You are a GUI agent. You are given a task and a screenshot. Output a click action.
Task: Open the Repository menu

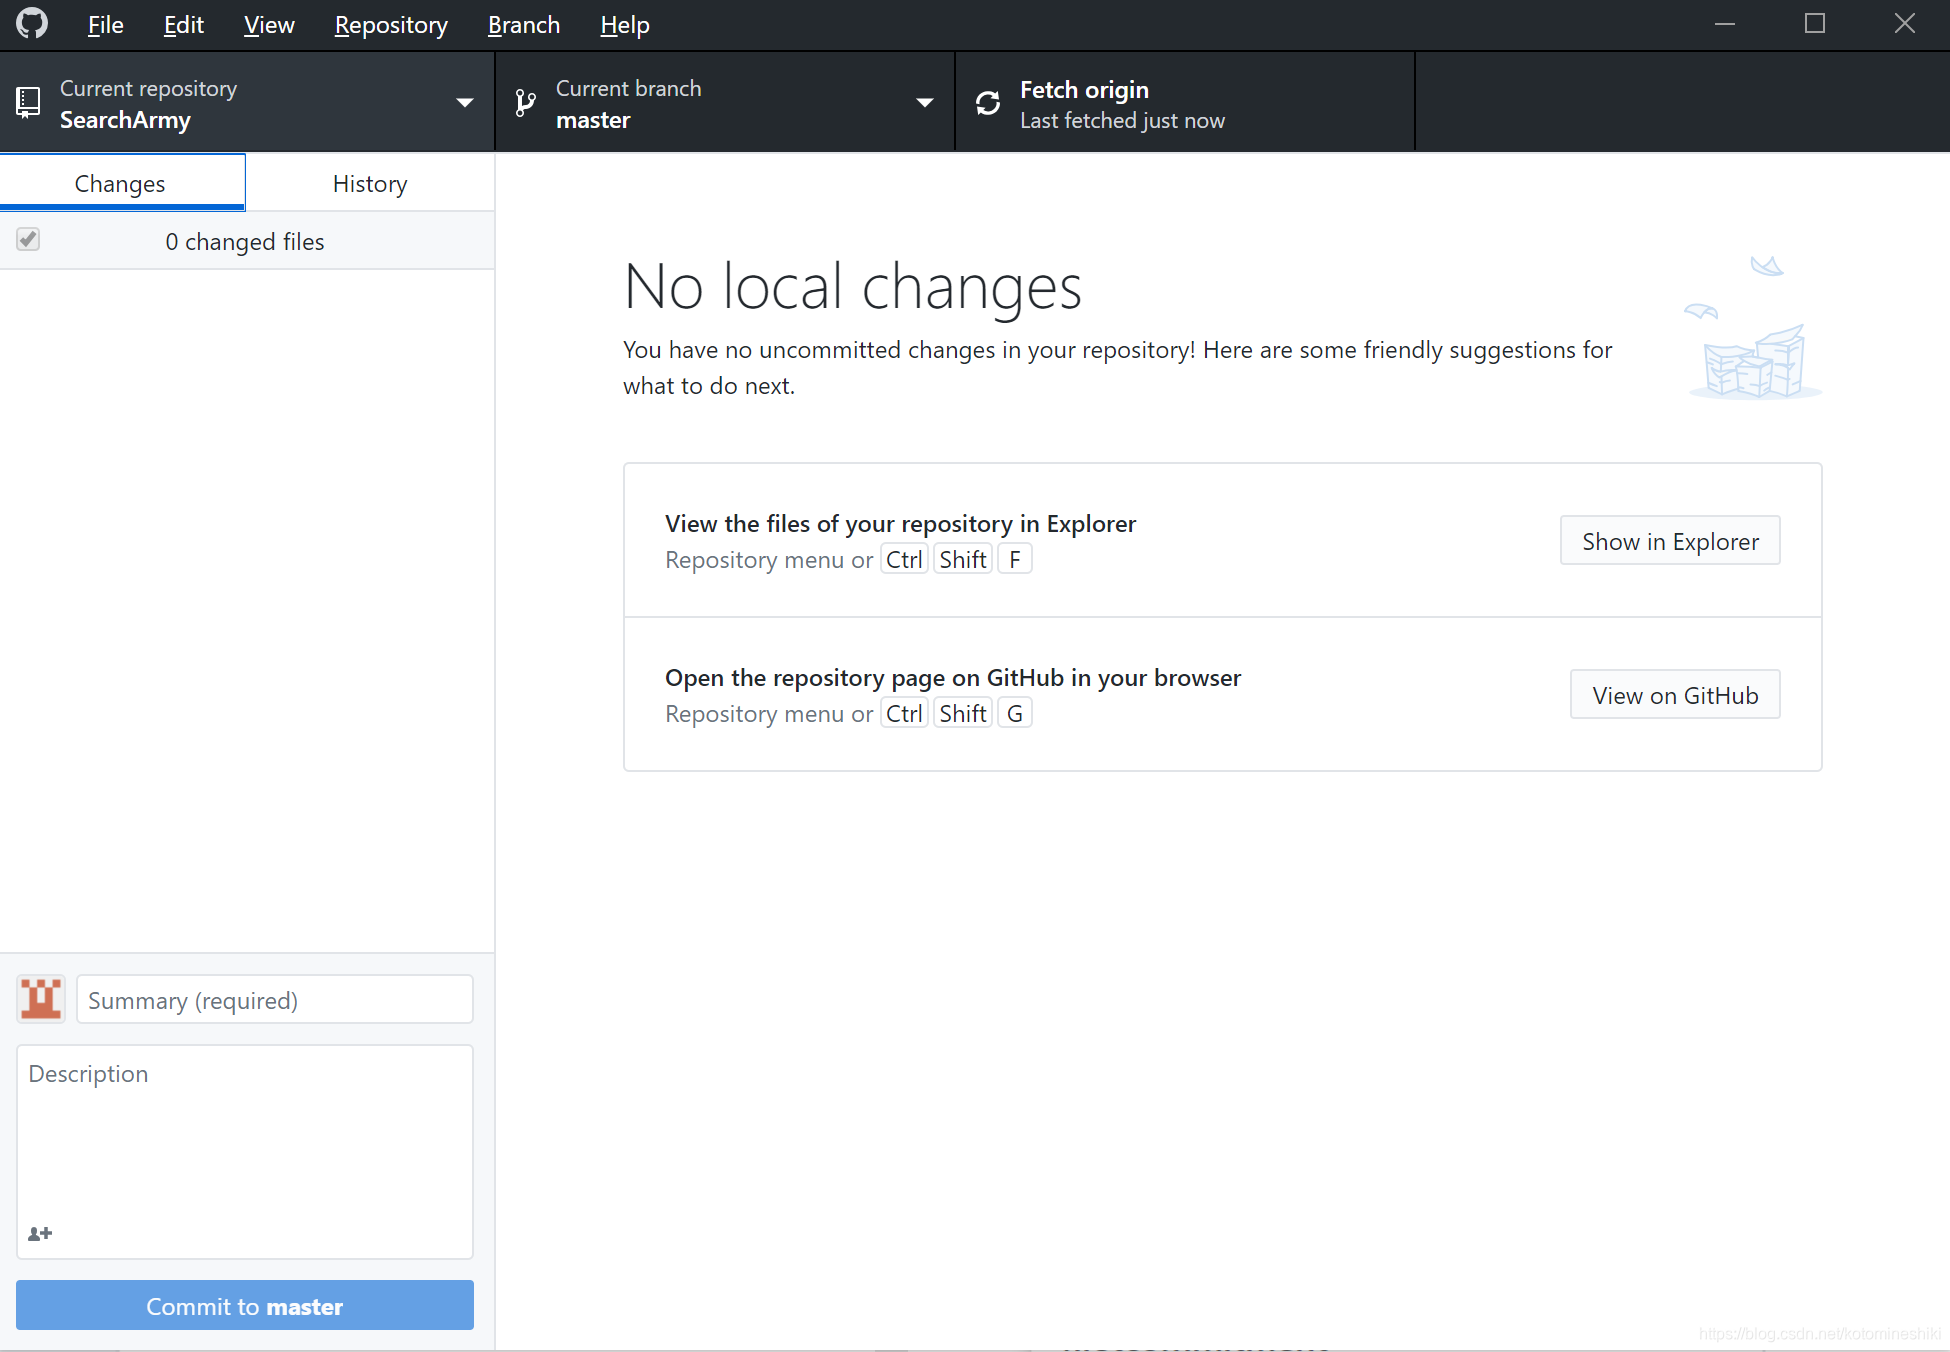pos(390,24)
